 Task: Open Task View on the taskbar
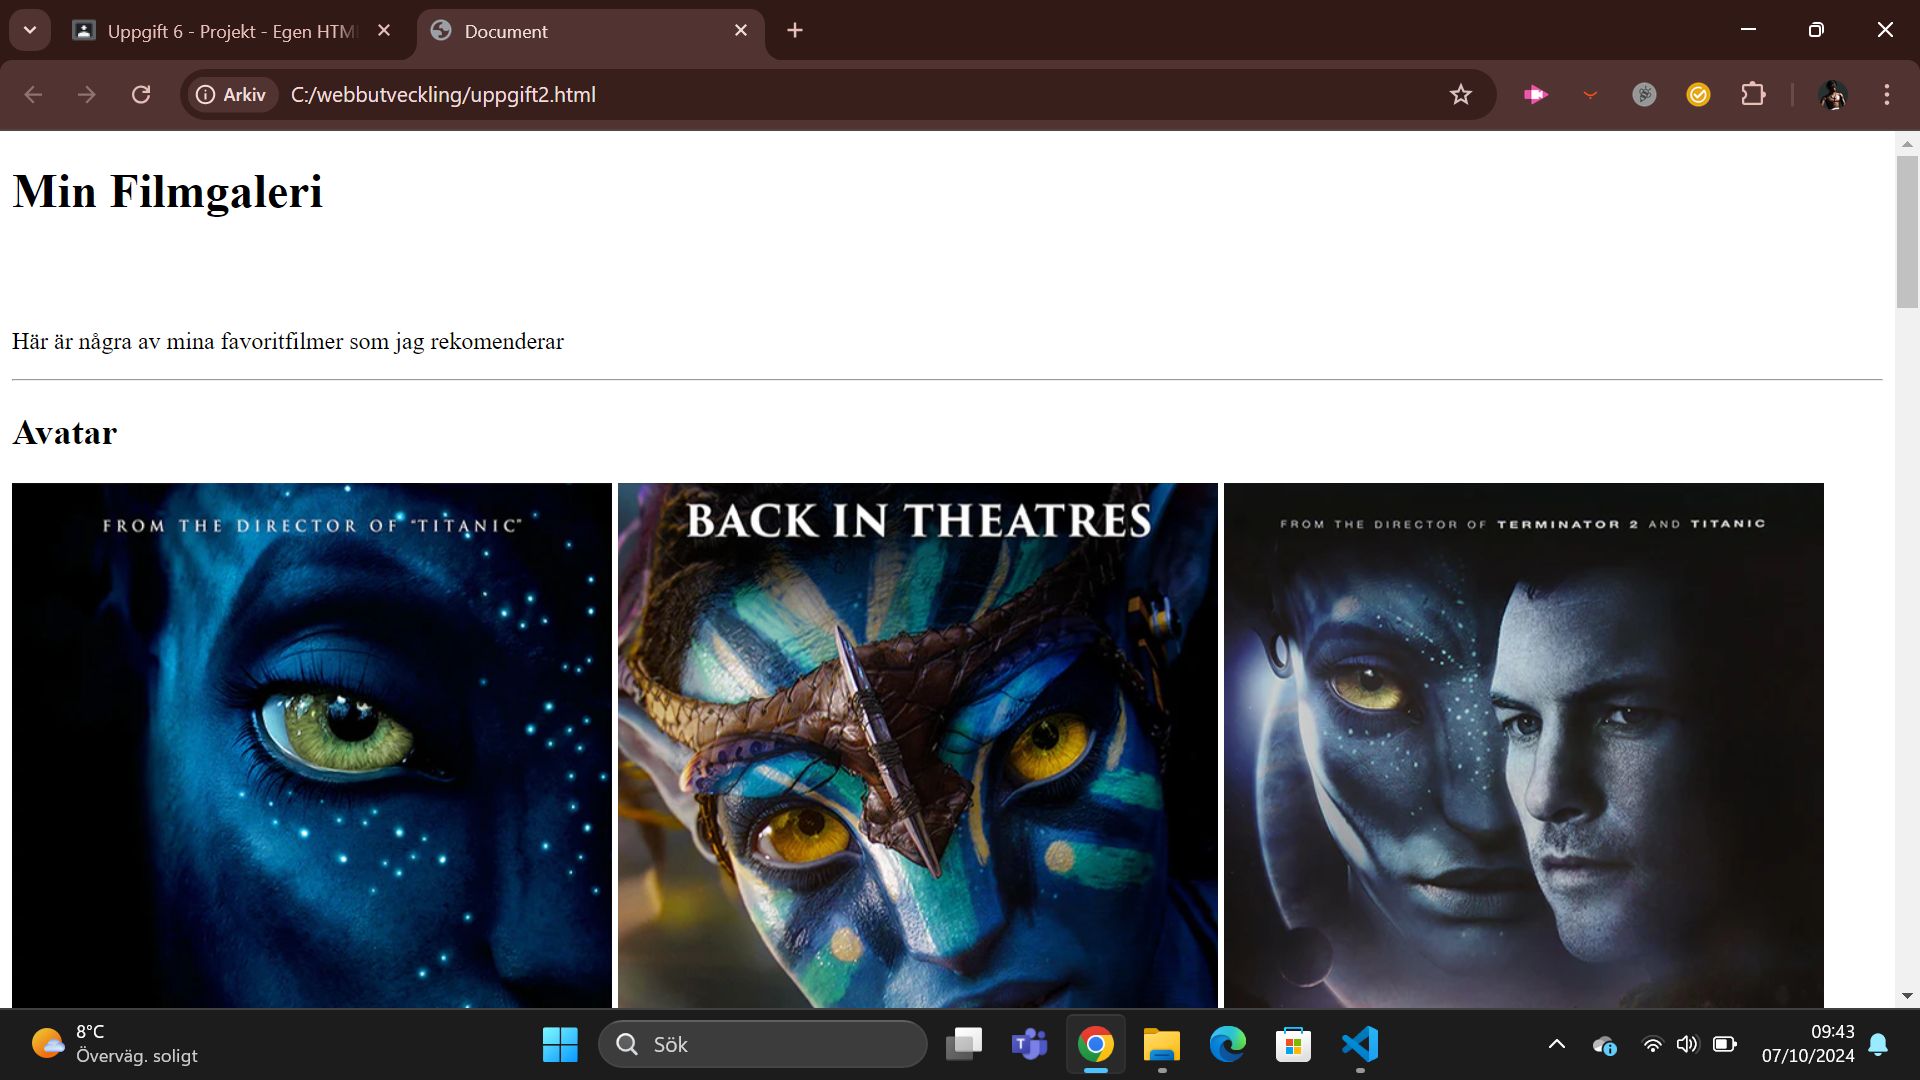pyautogui.click(x=964, y=1044)
